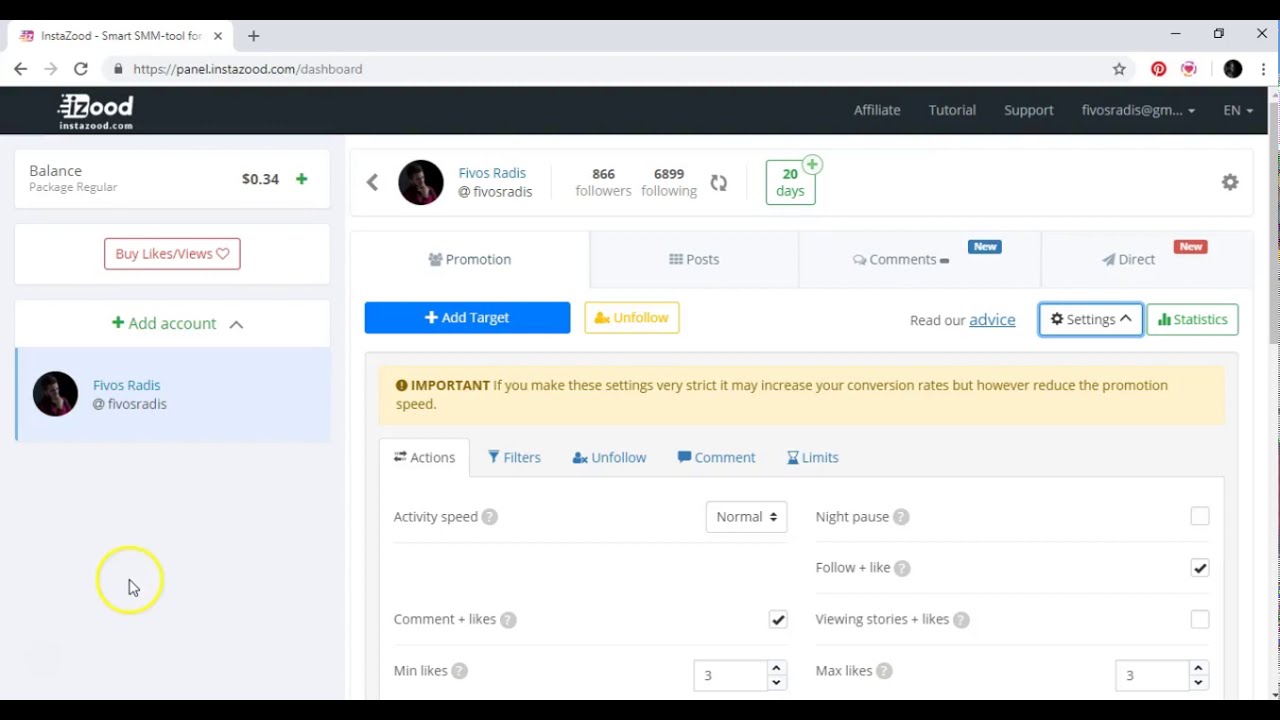Open the Instagram-style browser extension icon

[x=1189, y=69]
